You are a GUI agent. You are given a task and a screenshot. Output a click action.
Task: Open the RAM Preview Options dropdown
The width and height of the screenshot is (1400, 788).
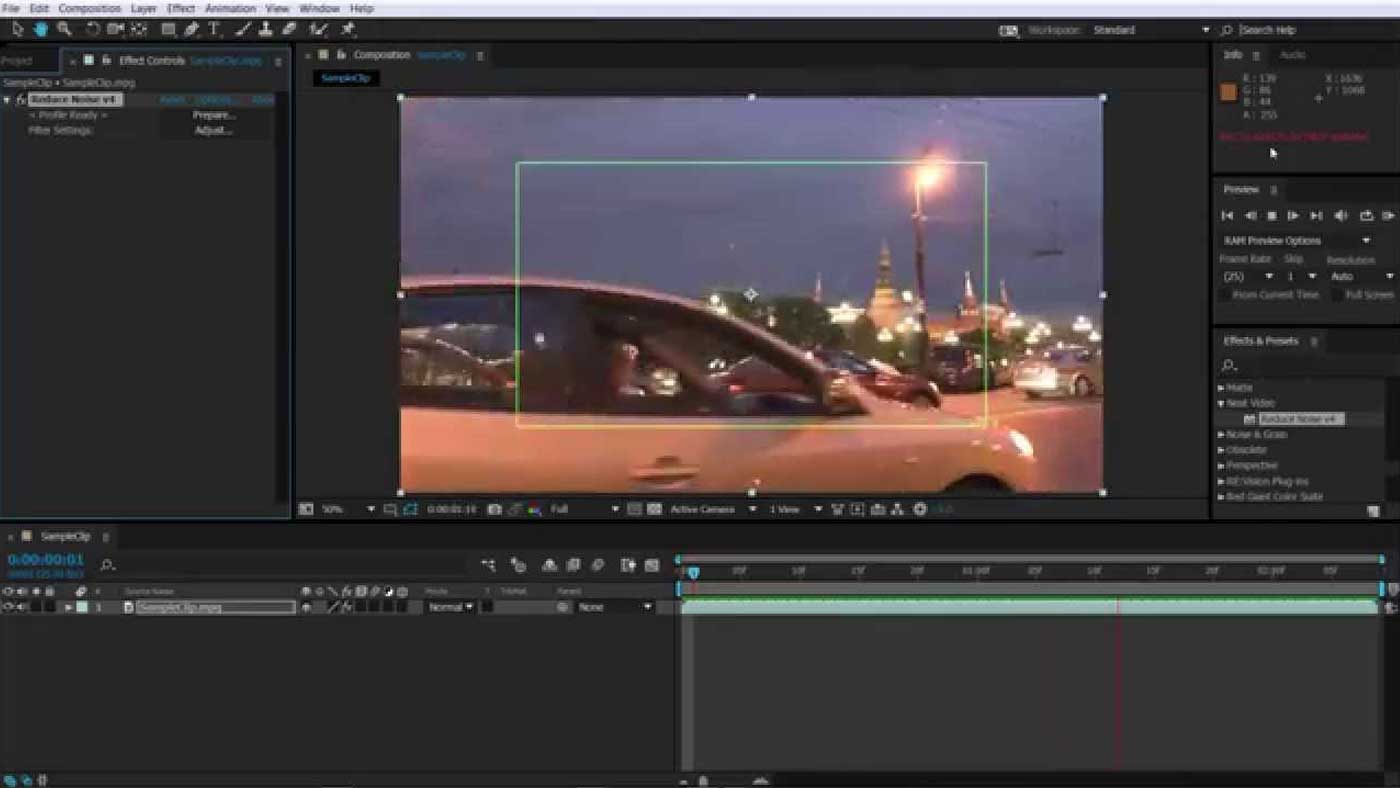coord(1296,240)
